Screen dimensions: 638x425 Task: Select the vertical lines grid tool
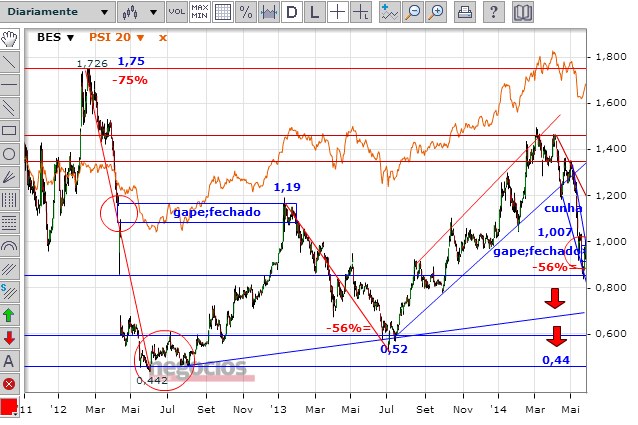[x=9, y=200]
